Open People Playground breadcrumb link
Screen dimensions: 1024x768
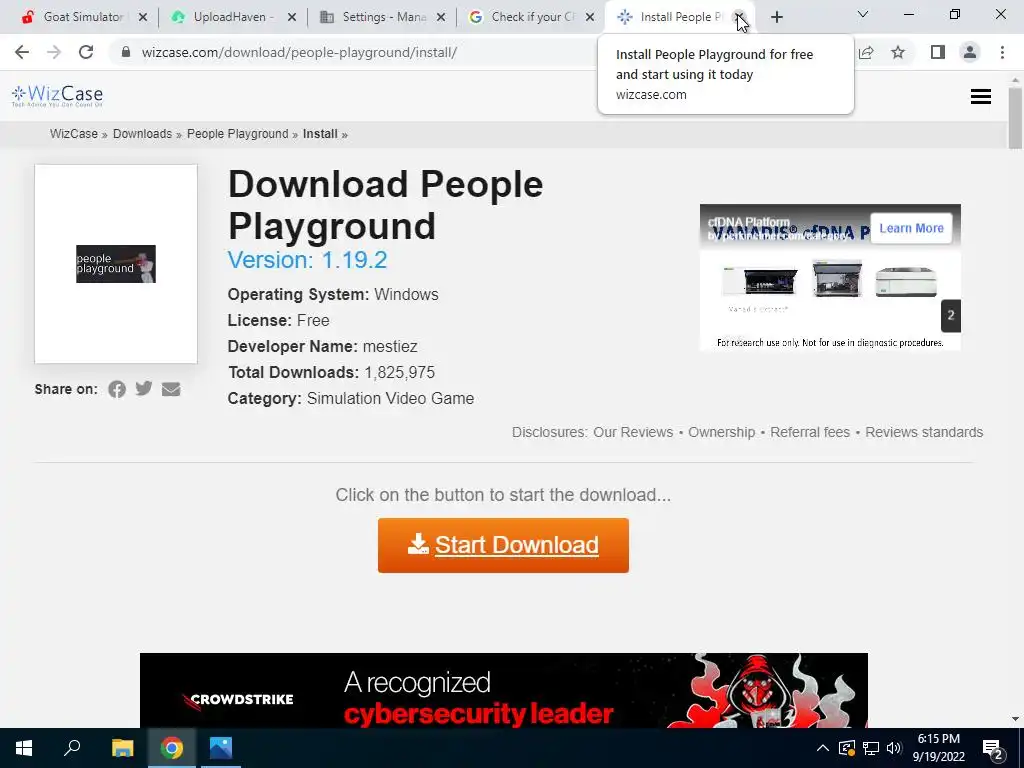(238, 134)
